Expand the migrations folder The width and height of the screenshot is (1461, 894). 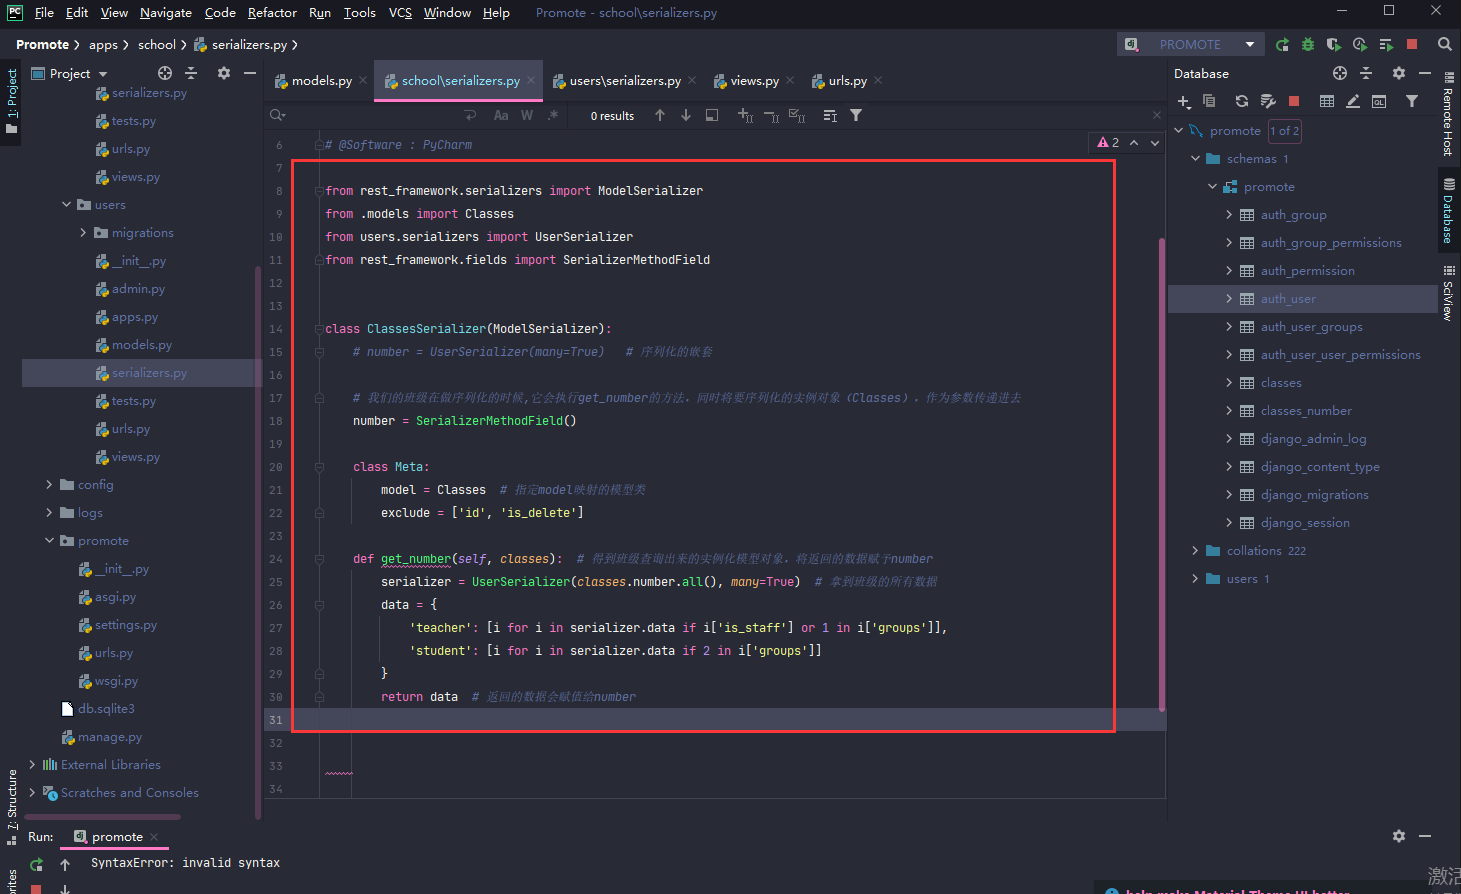coord(83,232)
